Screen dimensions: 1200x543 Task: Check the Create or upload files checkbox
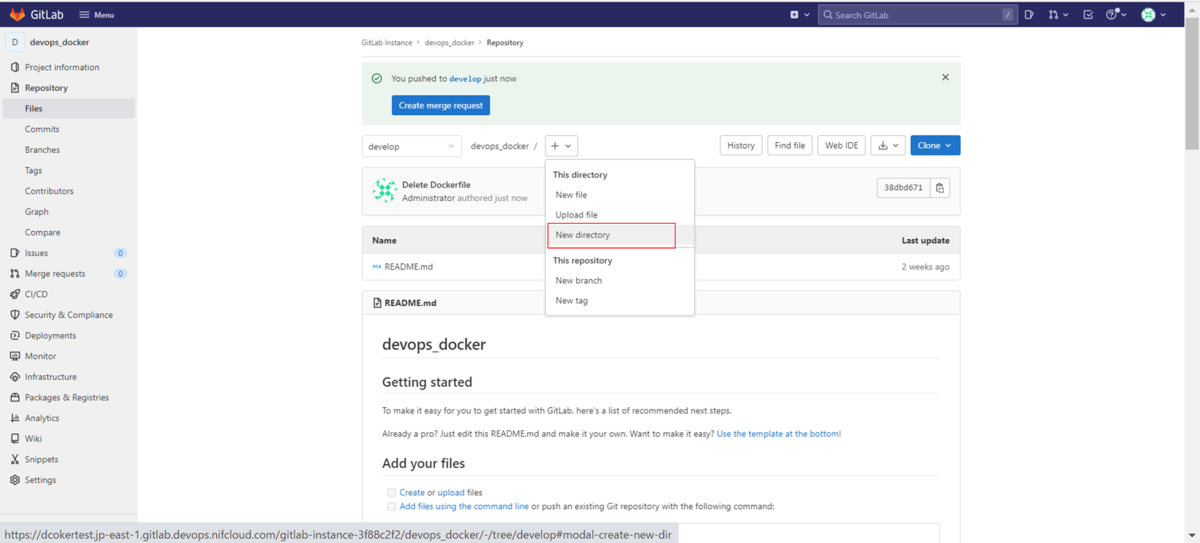coord(391,493)
